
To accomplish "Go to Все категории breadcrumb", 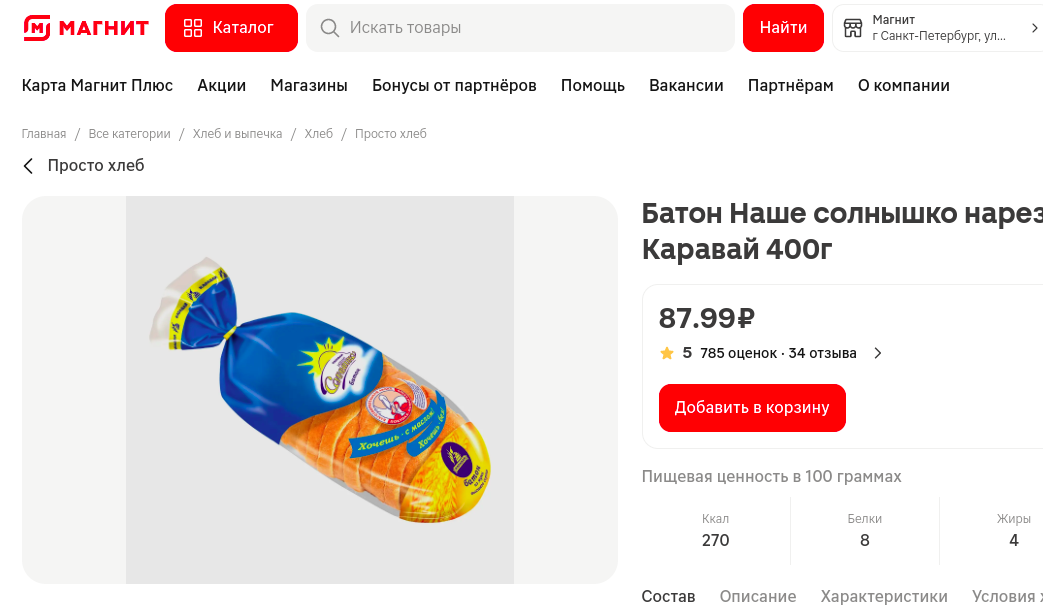I will click(x=129, y=134).
